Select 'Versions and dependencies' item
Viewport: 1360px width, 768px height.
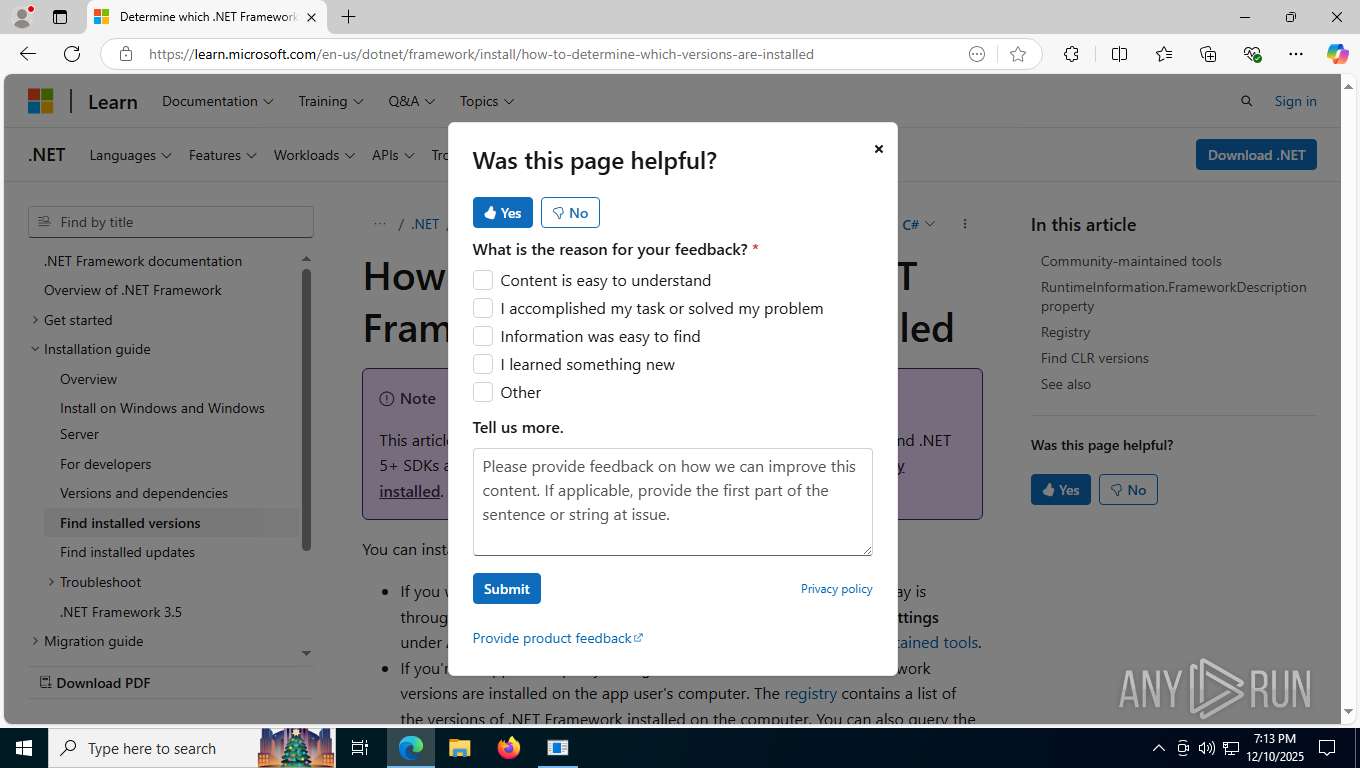144,493
